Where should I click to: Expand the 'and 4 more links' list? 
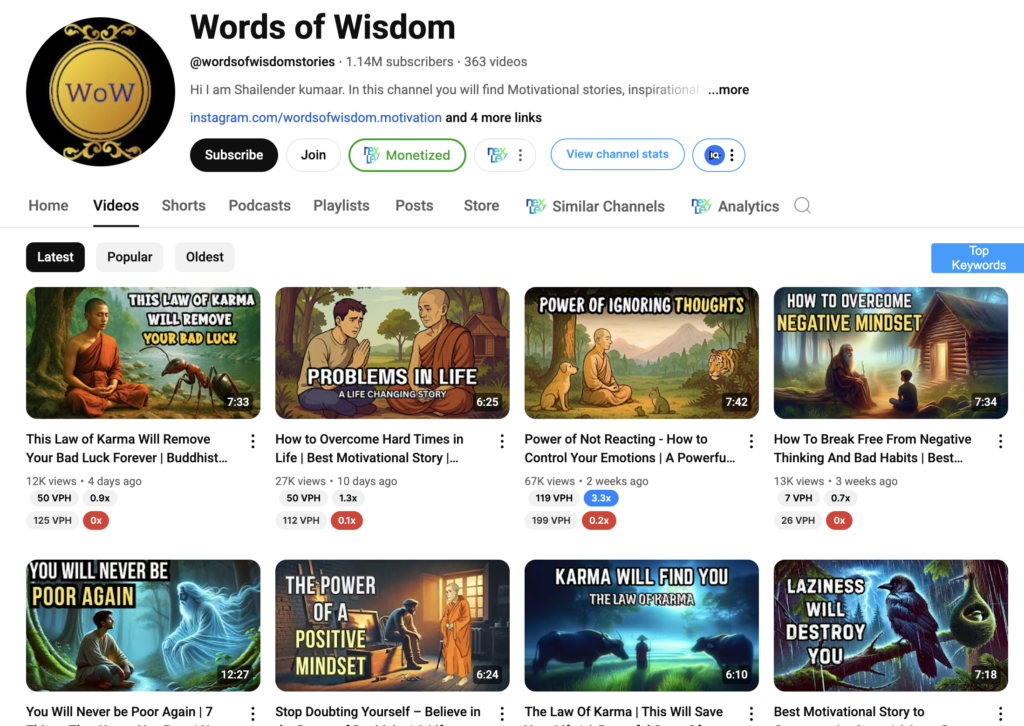(x=494, y=118)
